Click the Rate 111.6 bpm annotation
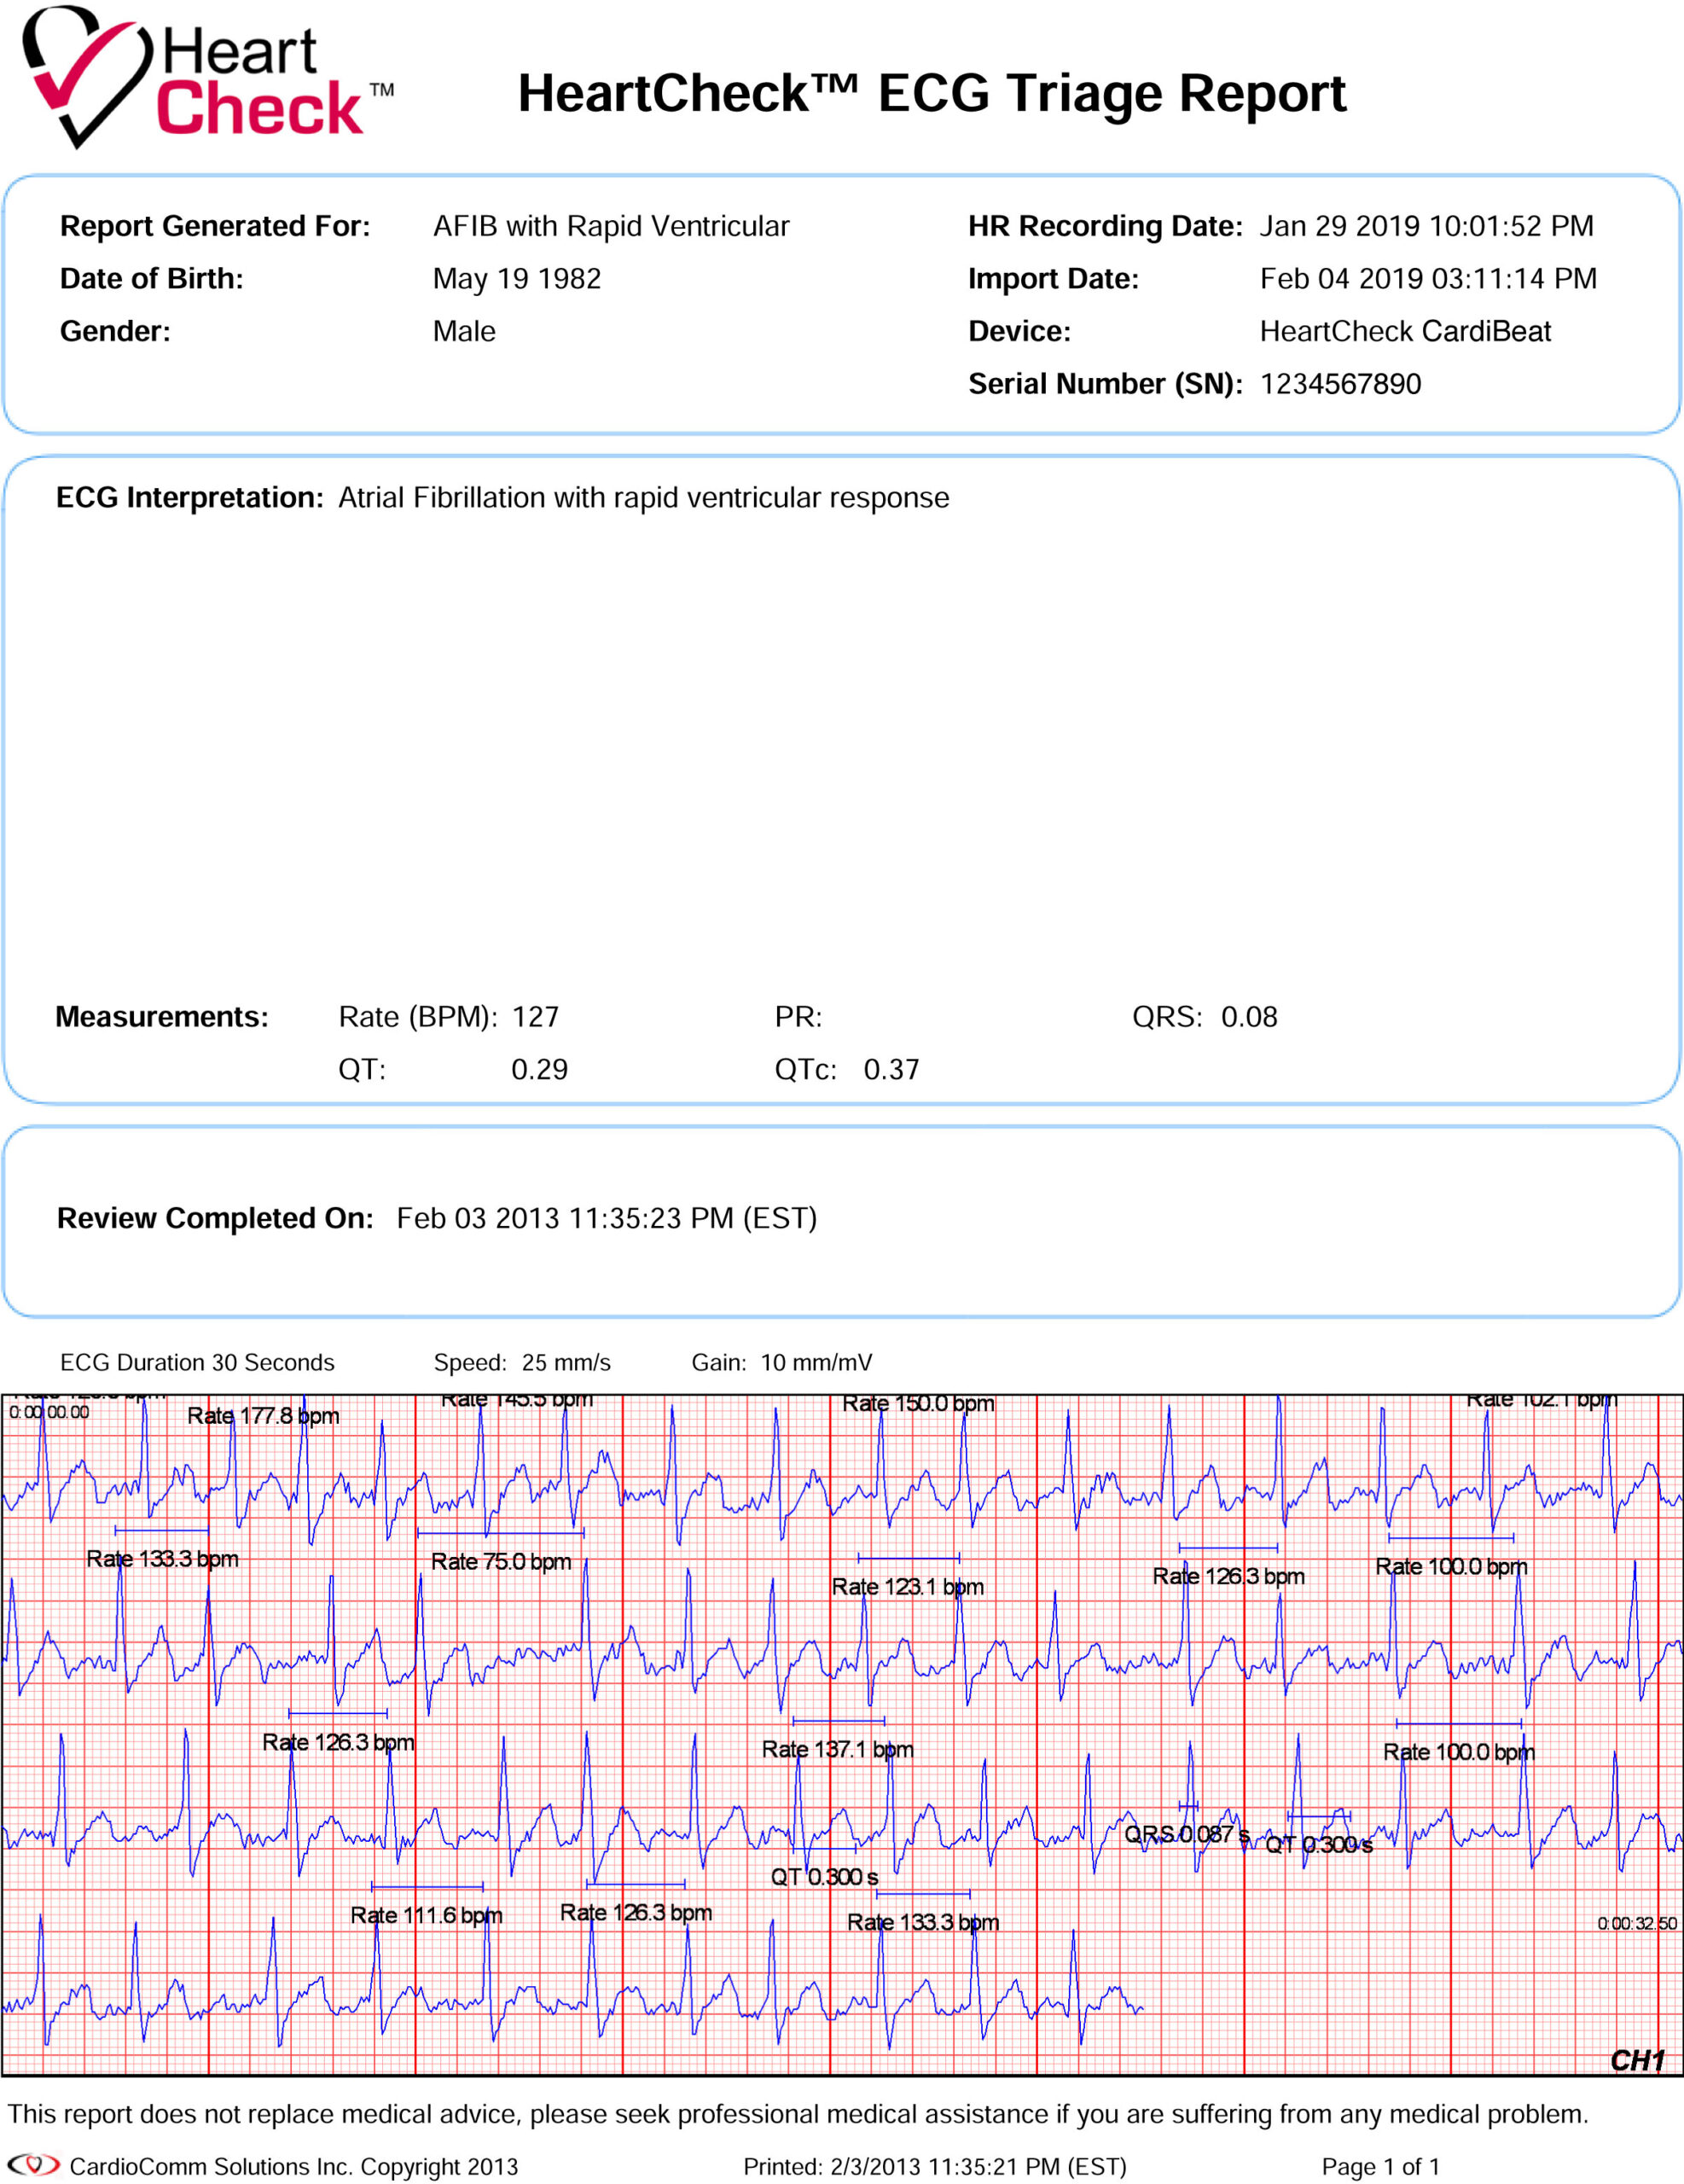This screenshot has height=2184, width=1684. tap(426, 1915)
